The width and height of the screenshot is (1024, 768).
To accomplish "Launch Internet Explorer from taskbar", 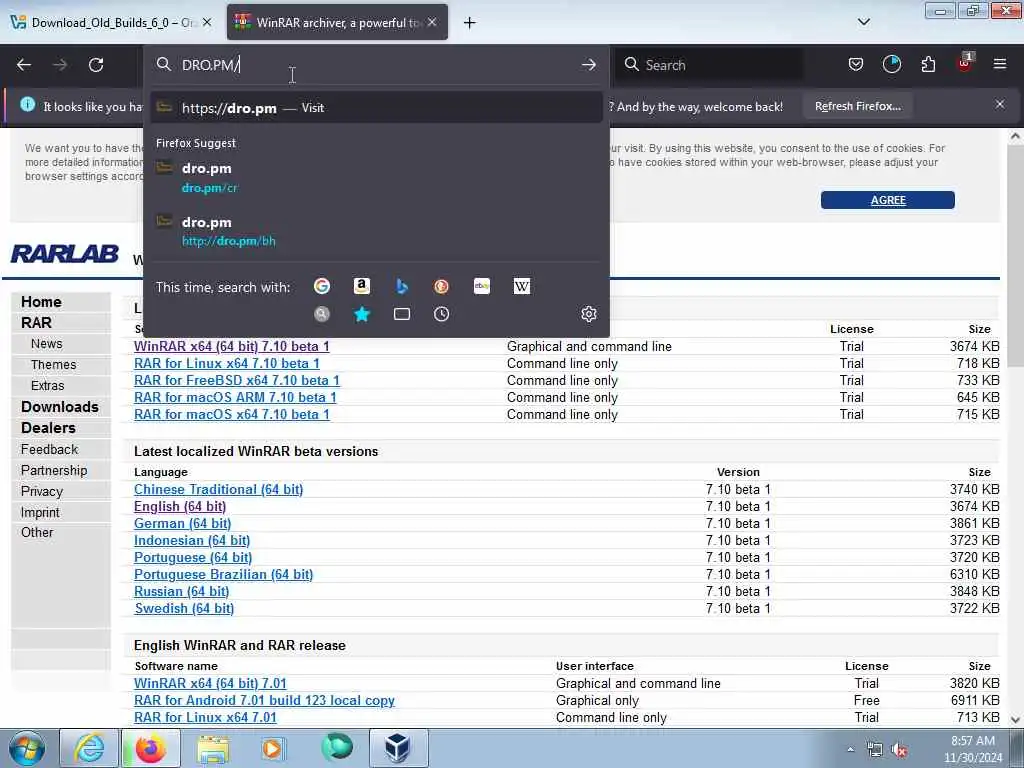I will click(x=89, y=748).
